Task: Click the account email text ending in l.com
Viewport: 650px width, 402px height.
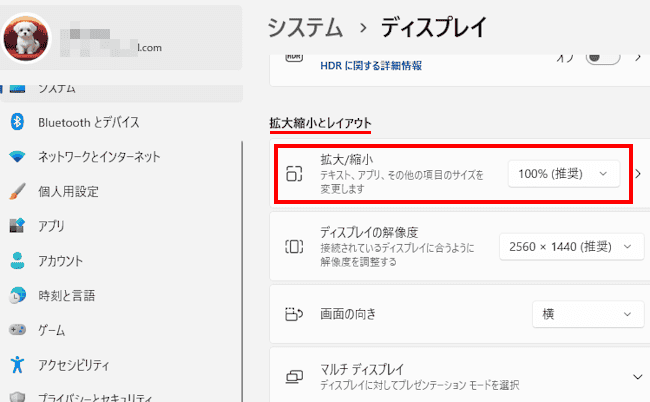Action: pos(150,48)
